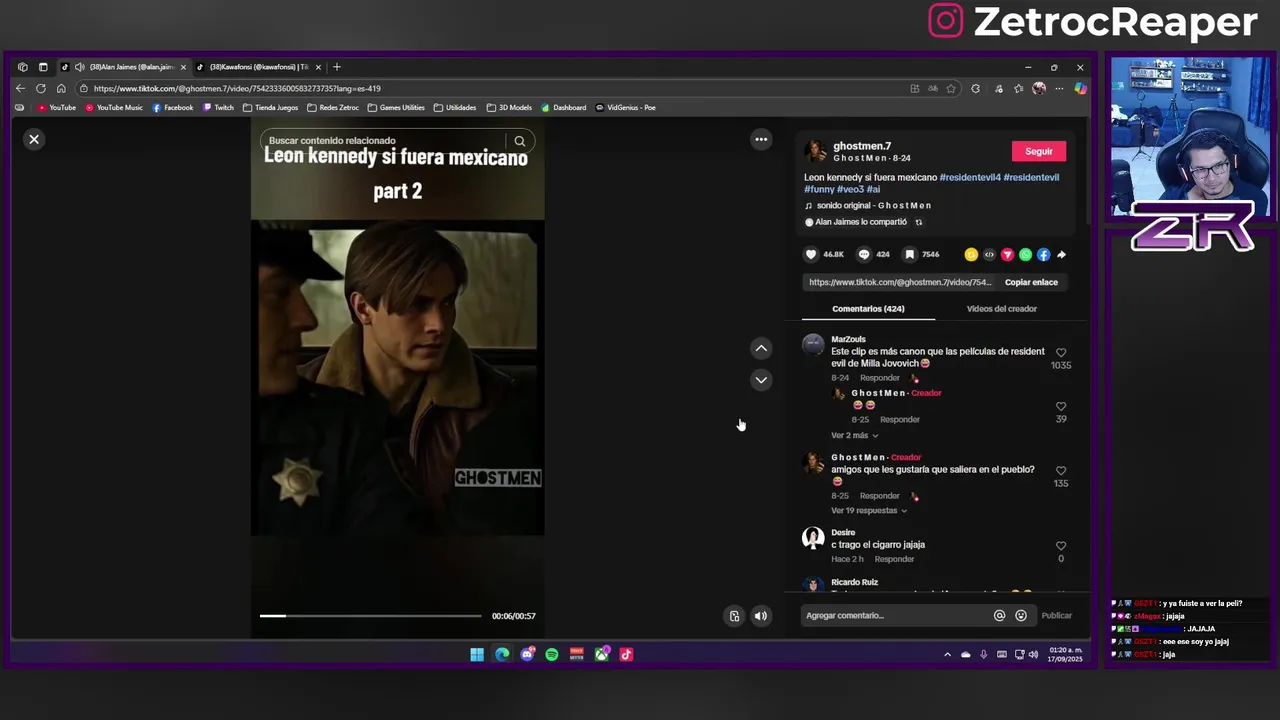Open comments via speech bubble icon

point(864,254)
